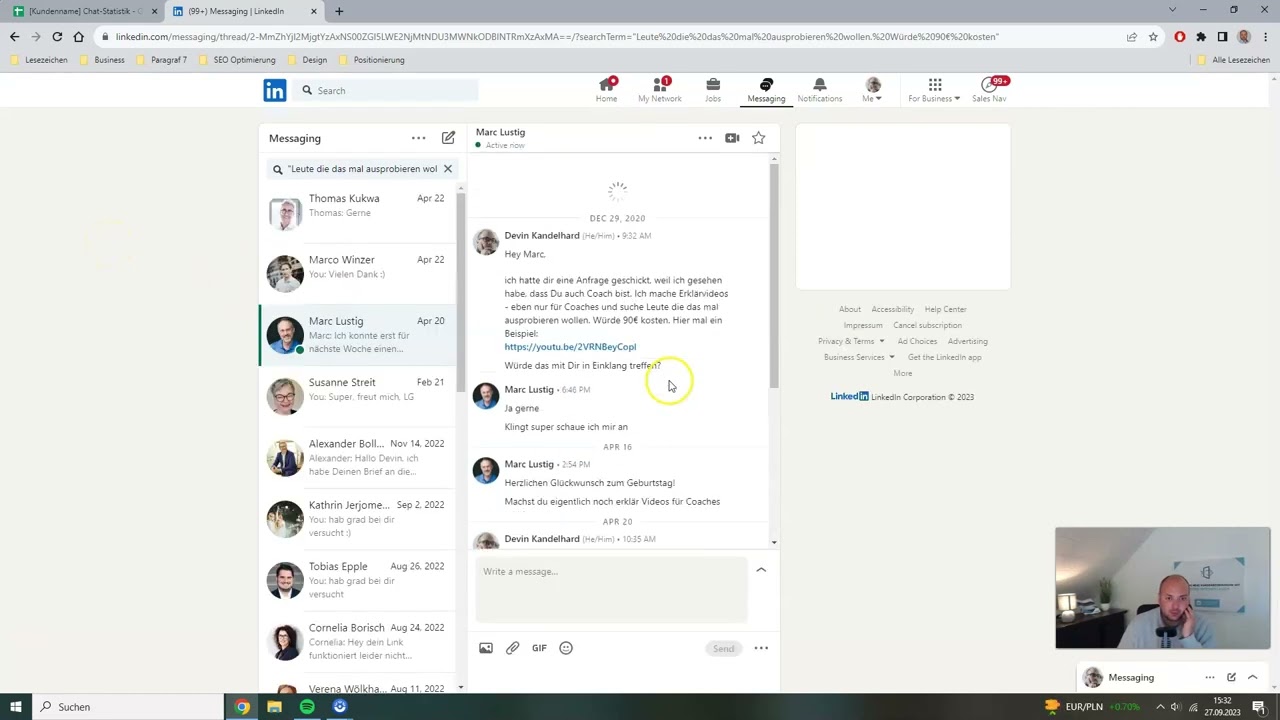This screenshot has width=1280, height=720.
Task: Click the Send button
Action: click(x=723, y=648)
